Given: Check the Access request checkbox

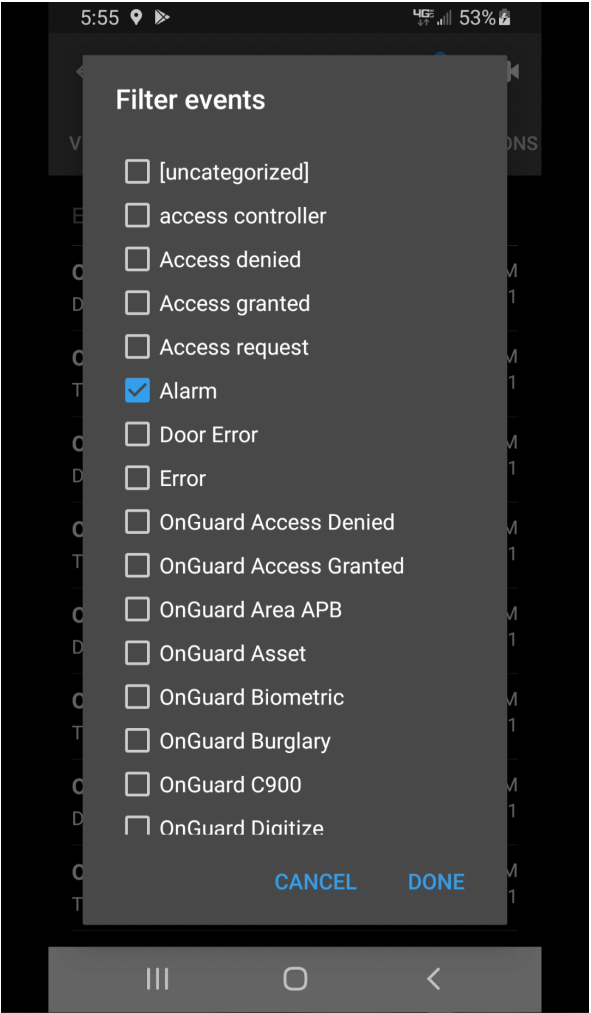Looking at the screenshot, I should pyautogui.click(x=137, y=348).
